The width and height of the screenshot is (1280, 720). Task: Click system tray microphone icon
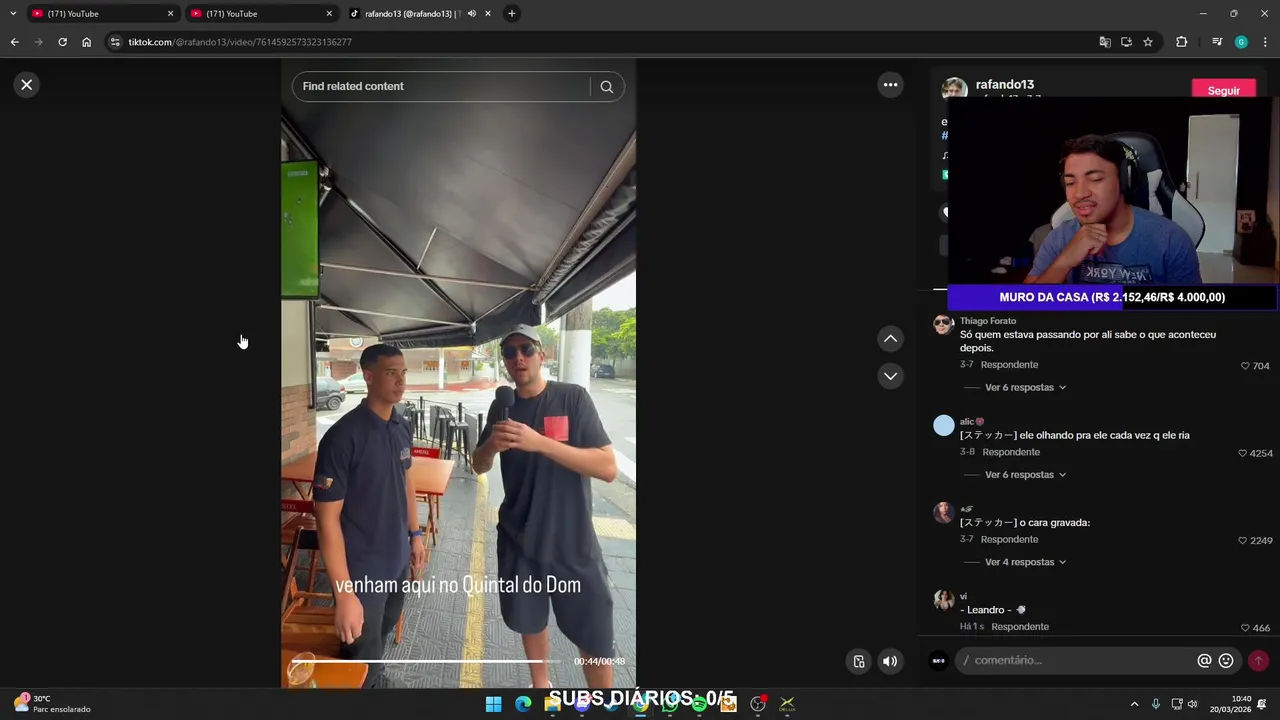click(x=1156, y=704)
